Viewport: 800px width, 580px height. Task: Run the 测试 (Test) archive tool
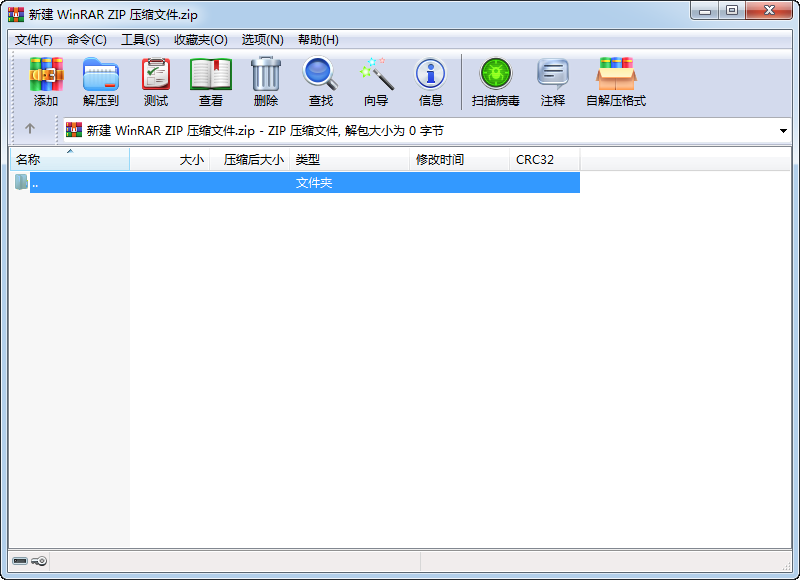point(156,82)
